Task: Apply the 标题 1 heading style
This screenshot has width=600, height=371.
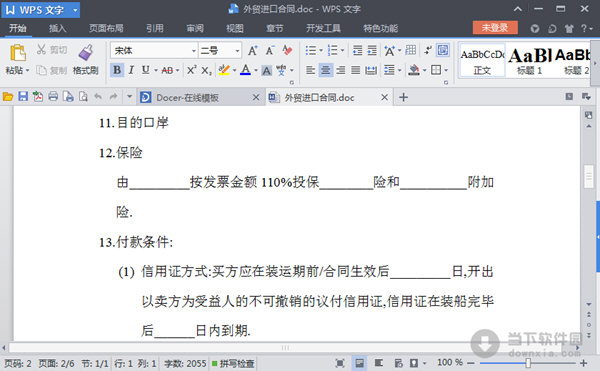Action: [529, 60]
